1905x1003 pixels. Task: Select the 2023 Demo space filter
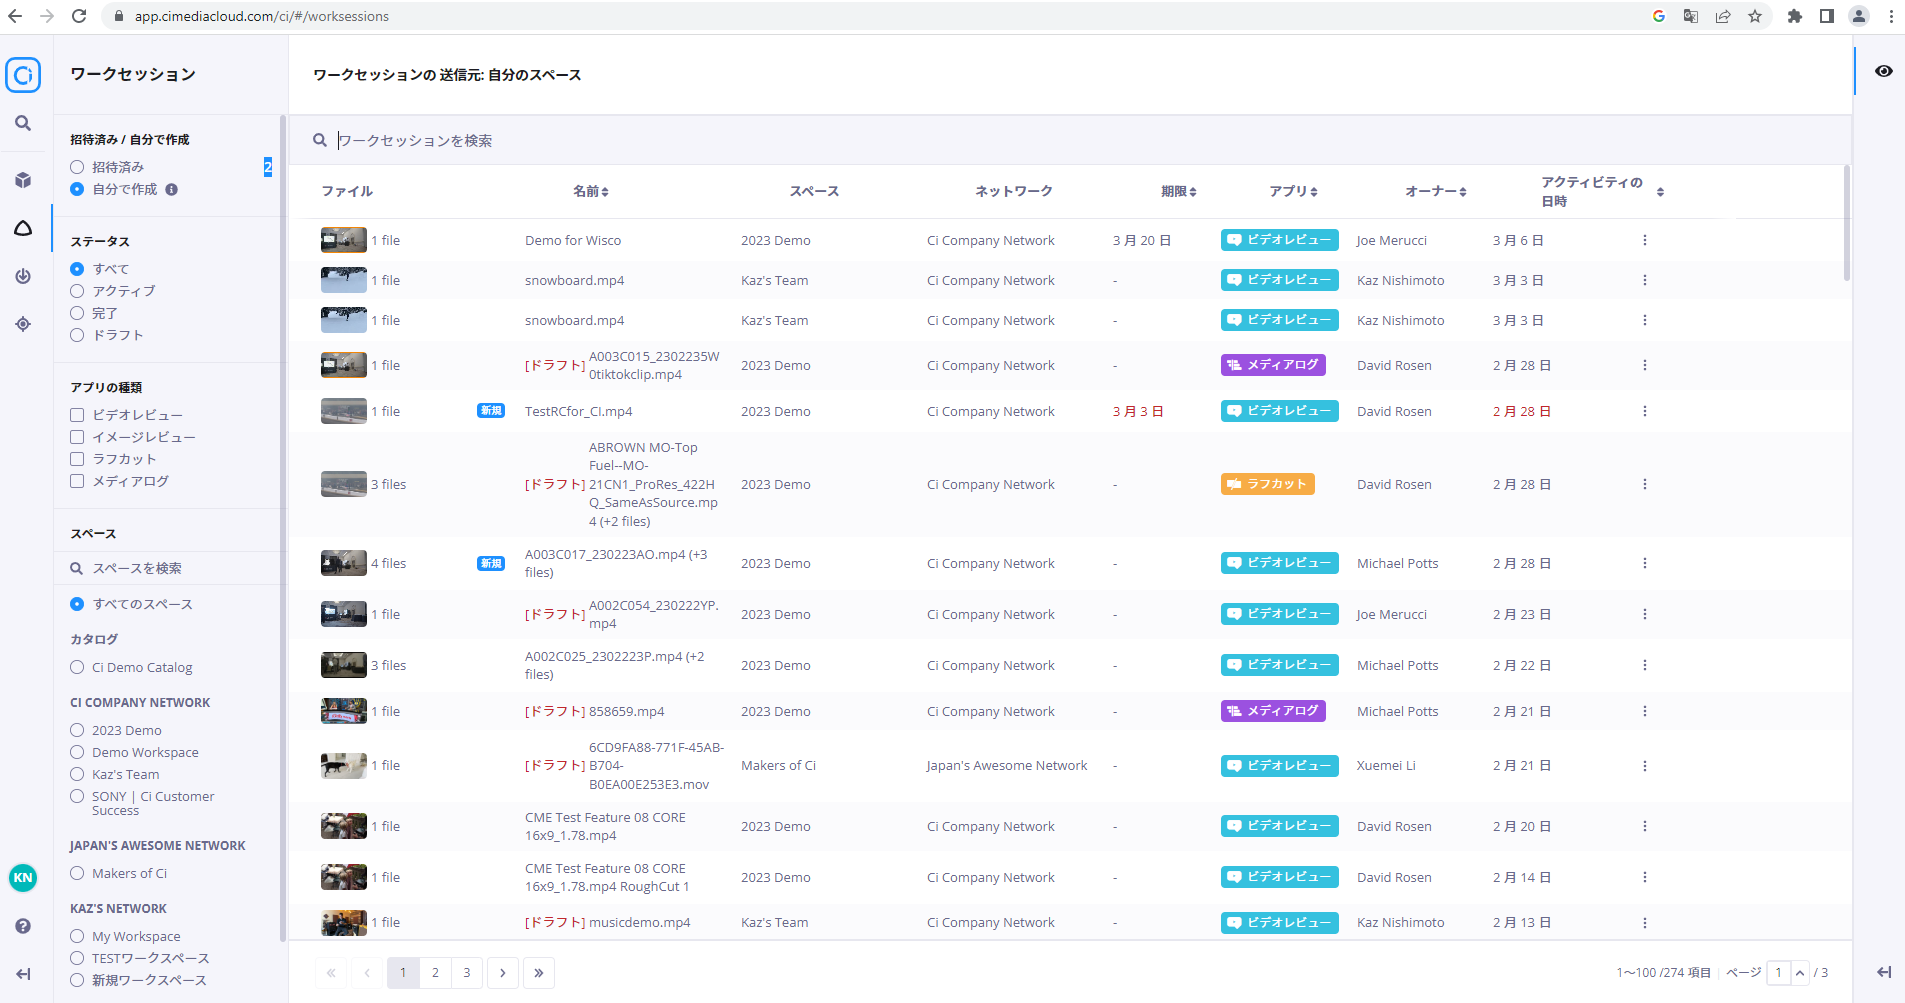pyautogui.click(x=77, y=730)
